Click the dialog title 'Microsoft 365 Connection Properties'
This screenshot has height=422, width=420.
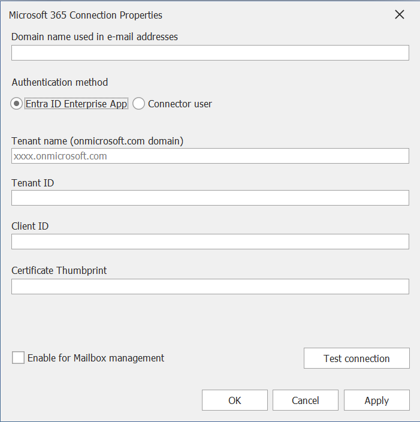[86, 15]
